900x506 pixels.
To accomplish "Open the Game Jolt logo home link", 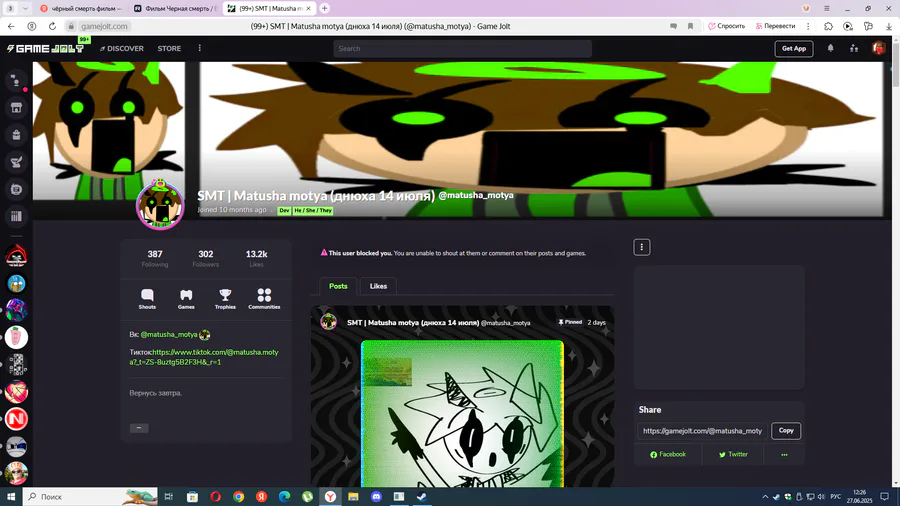I will pos(45,49).
